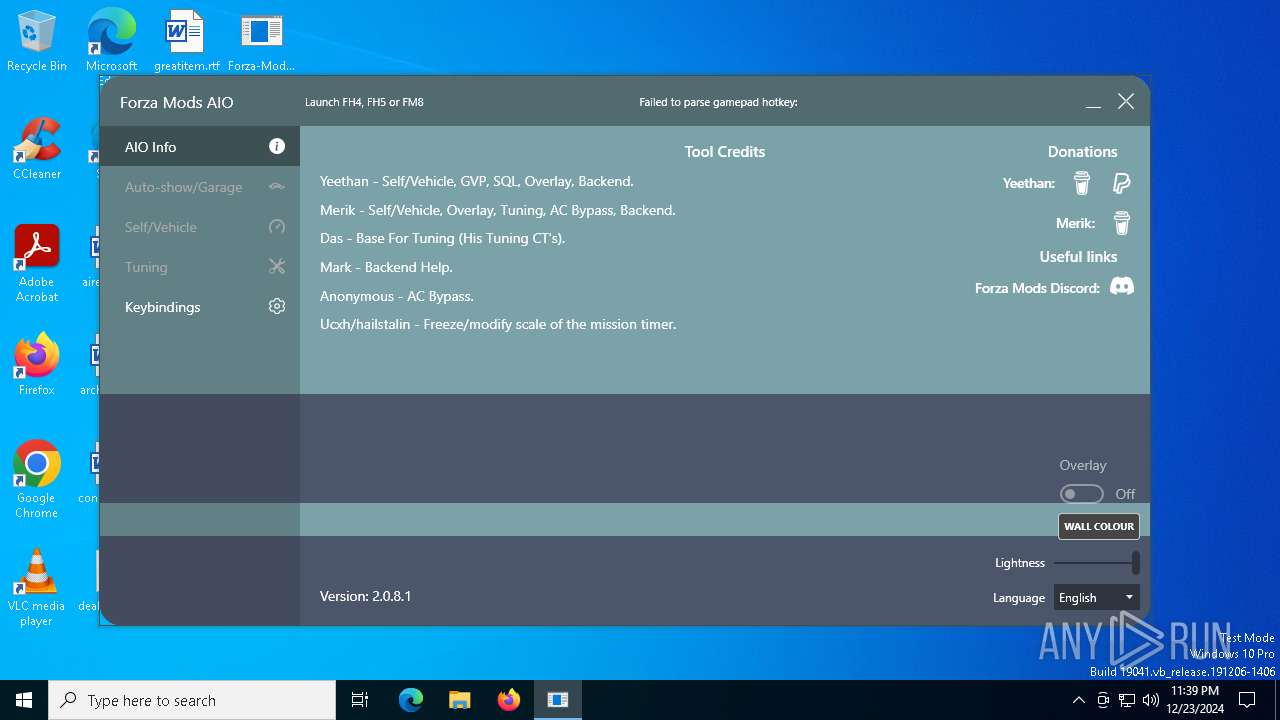The image size is (1280, 720).
Task: Select the Self/Vehicle tab
Action: 200,227
